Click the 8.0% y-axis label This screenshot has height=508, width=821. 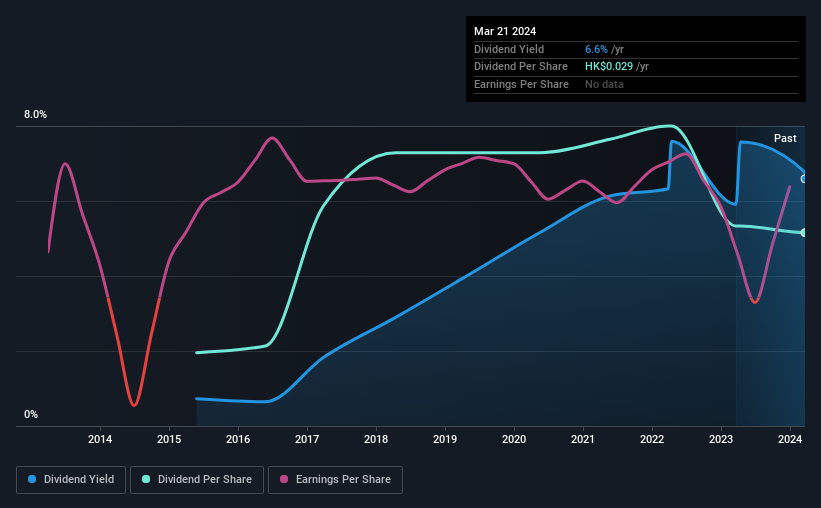point(35,114)
